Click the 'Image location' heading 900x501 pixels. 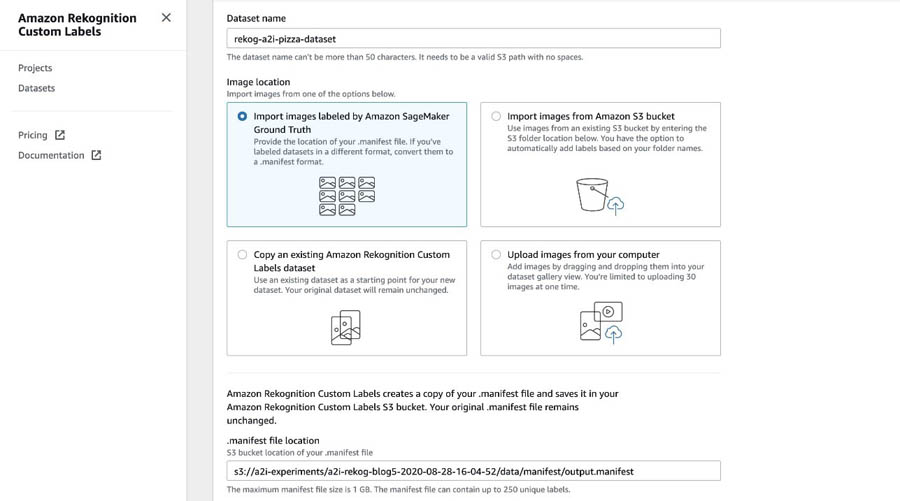258,81
